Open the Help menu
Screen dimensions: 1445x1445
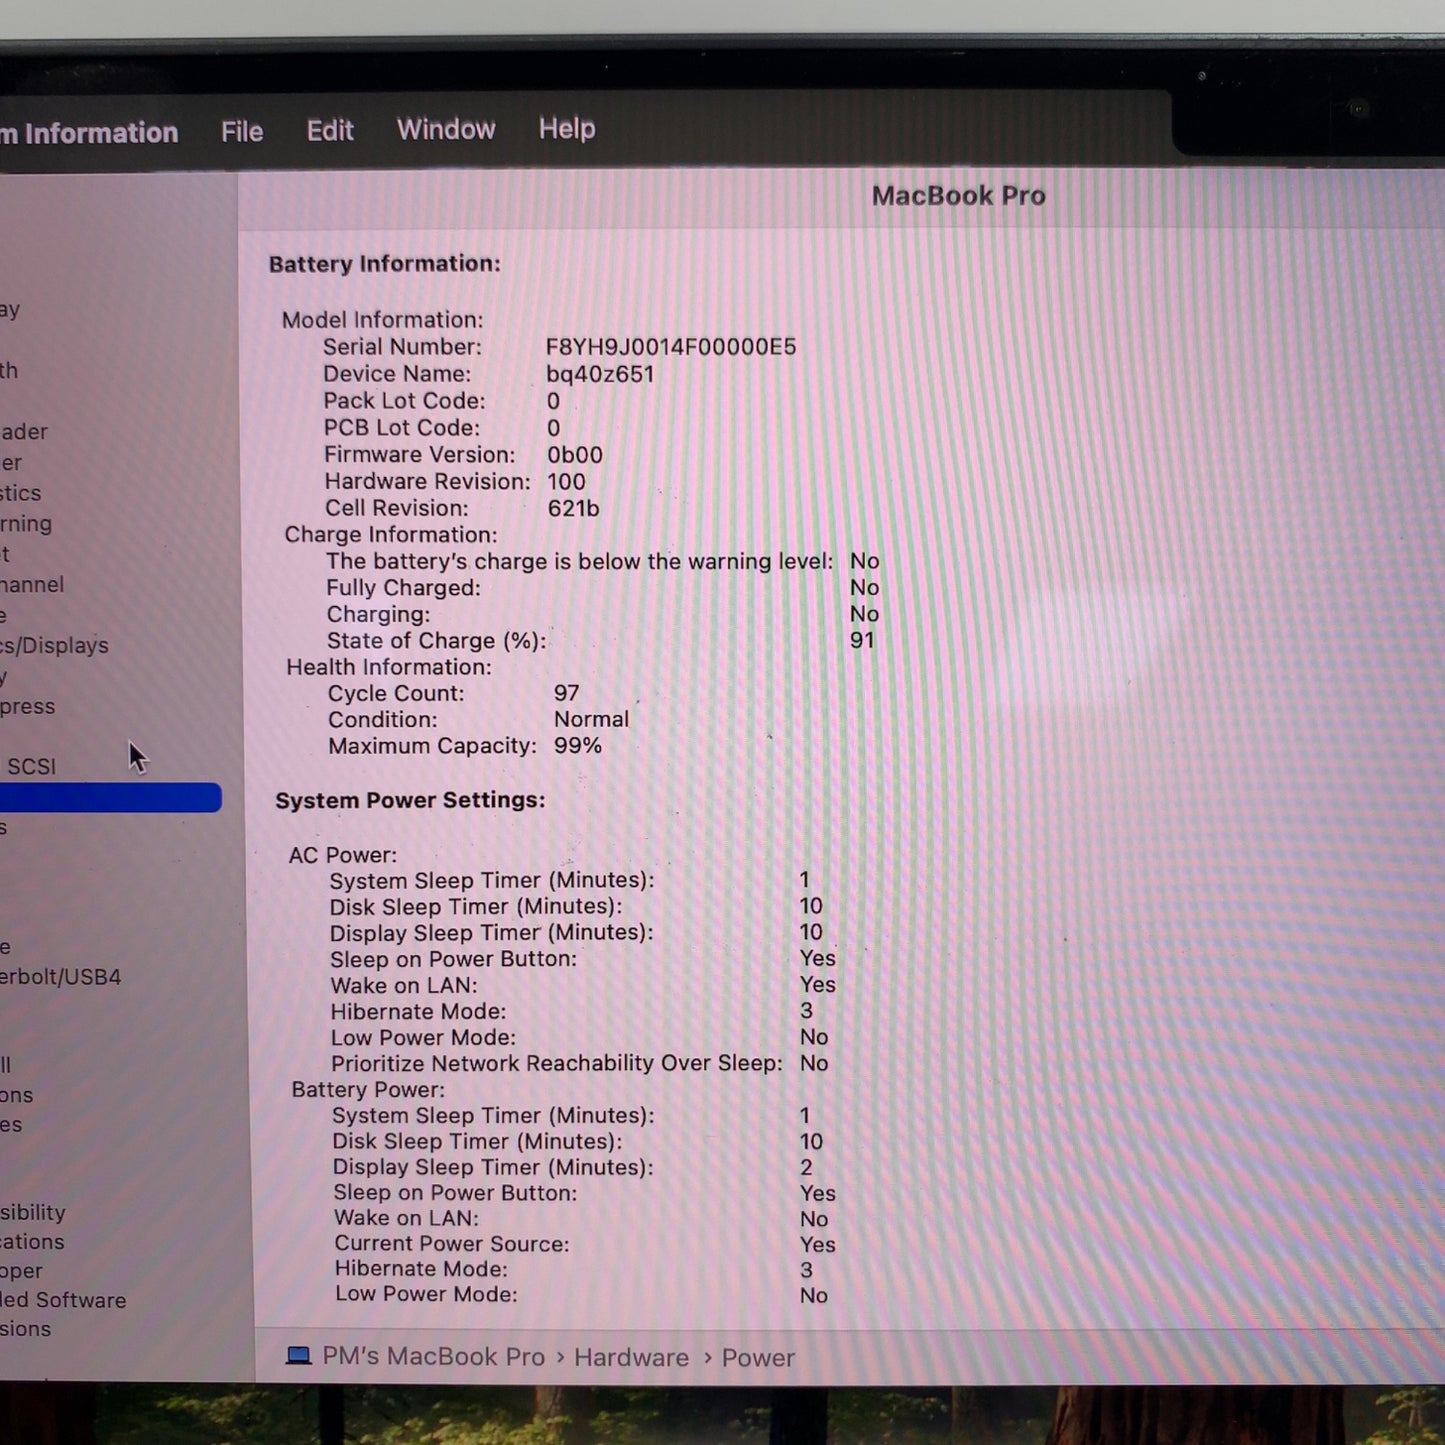(x=567, y=129)
